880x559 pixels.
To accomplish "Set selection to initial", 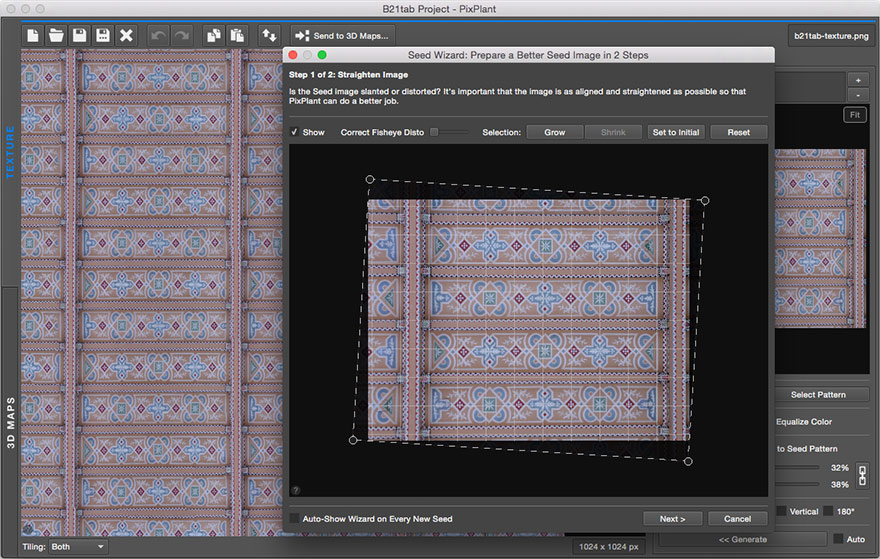I will coord(676,132).
